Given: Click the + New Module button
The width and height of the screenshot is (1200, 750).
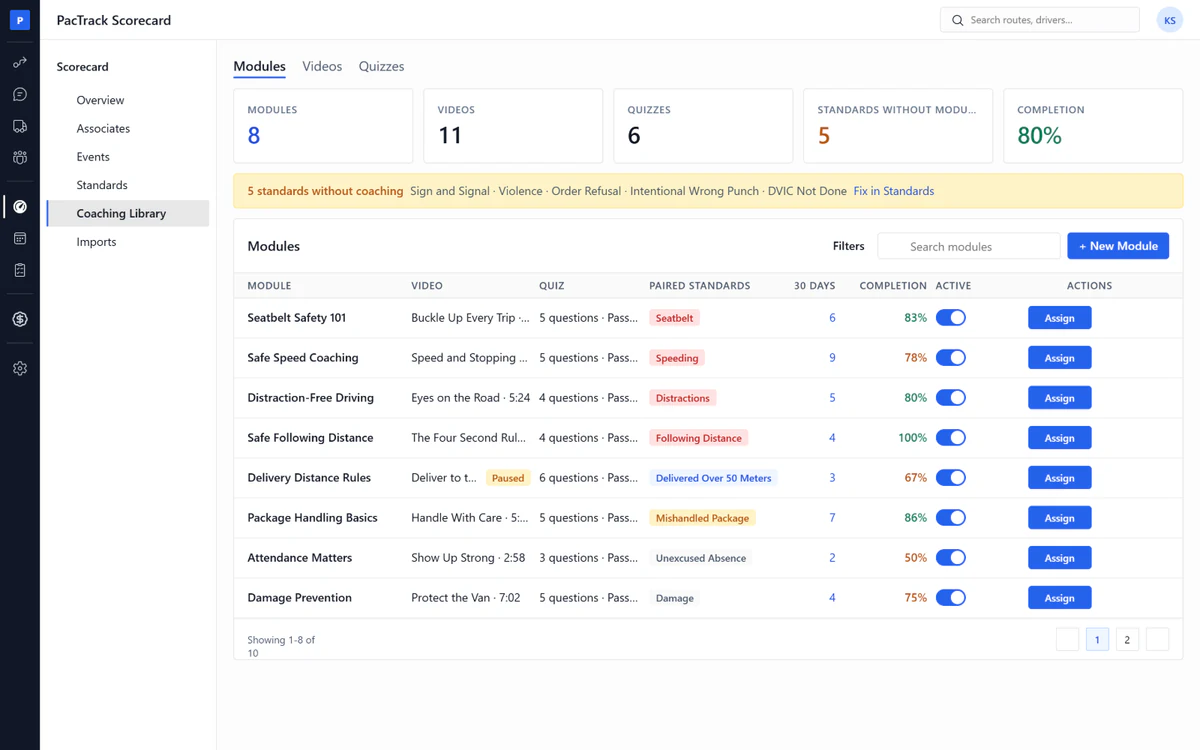Looking at the screenshot, I should pyautogui.click(x=1118, y=246).
